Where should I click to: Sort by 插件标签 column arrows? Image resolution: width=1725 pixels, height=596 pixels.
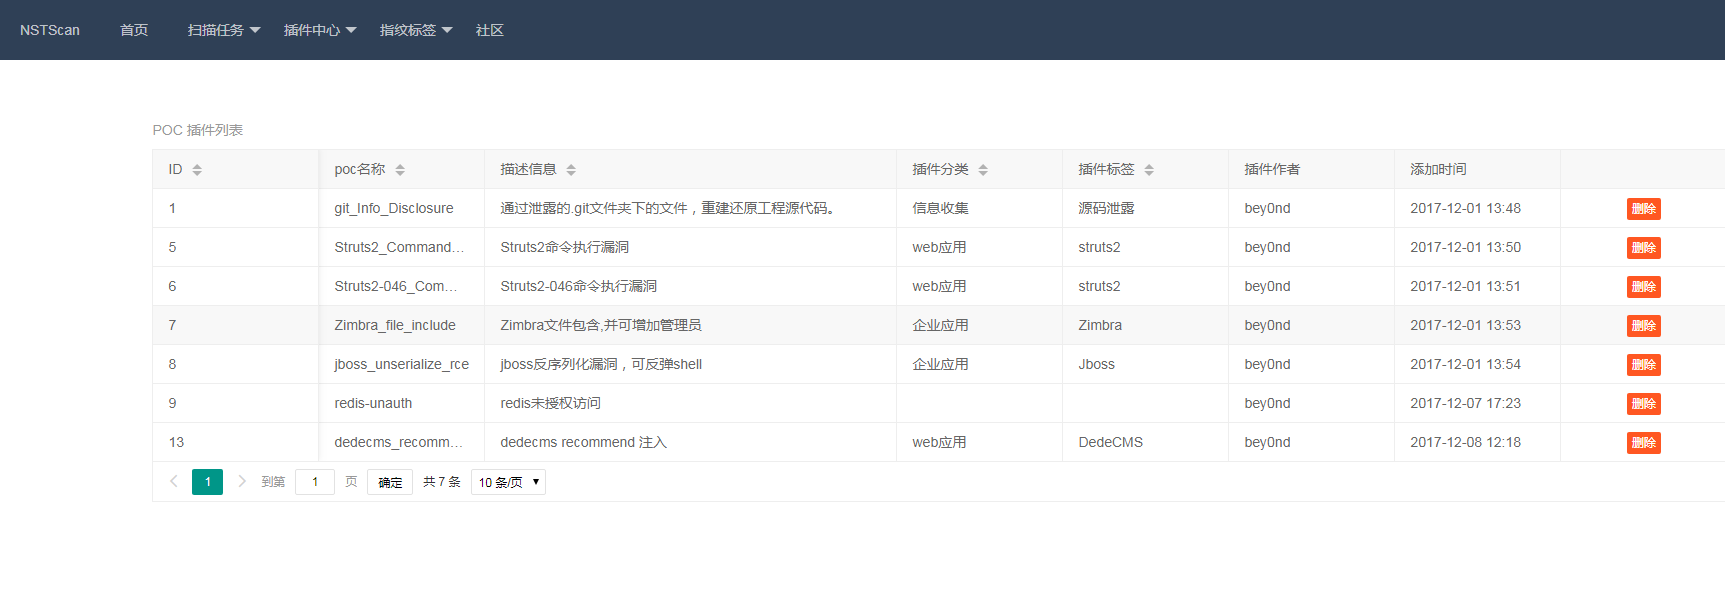click(x=1149, y=170)
